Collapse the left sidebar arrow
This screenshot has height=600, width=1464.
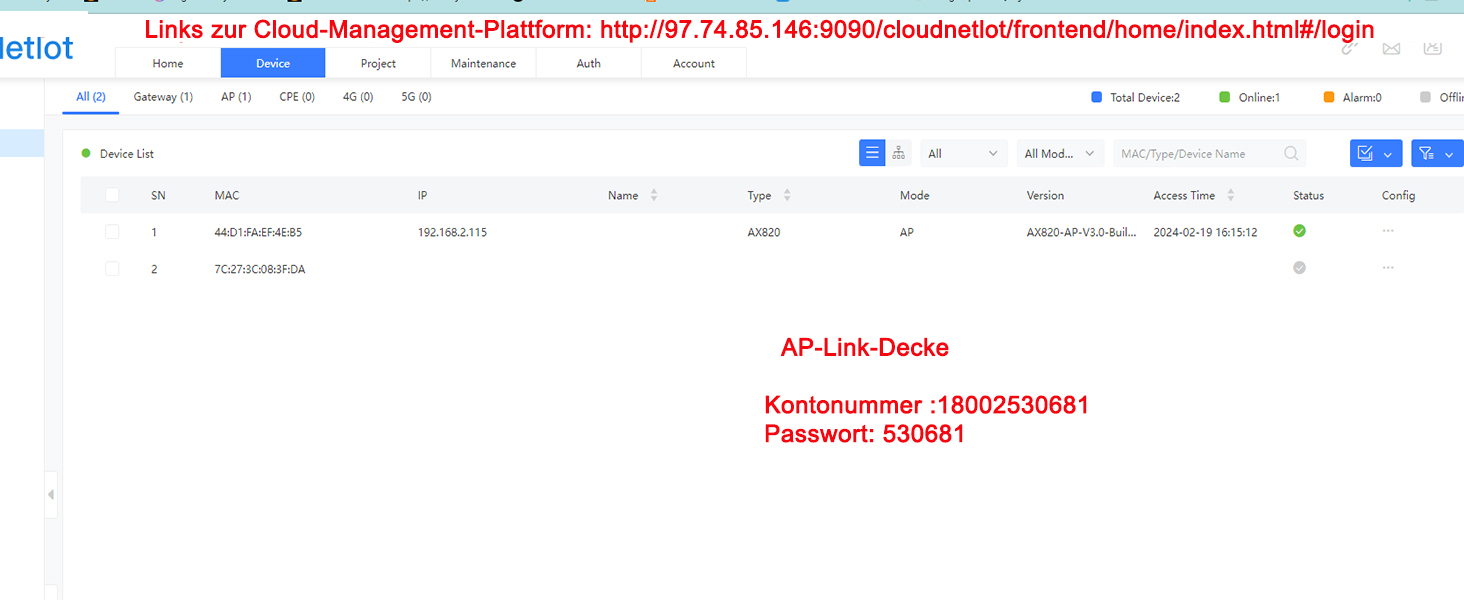[51, 494]
